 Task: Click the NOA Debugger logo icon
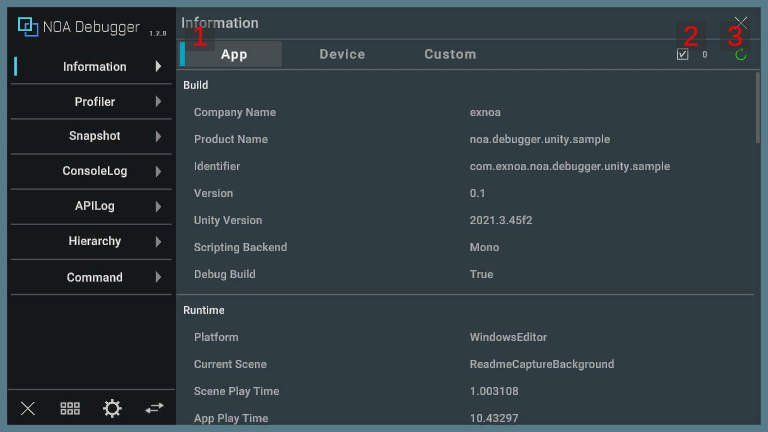[x=28, y=27]
